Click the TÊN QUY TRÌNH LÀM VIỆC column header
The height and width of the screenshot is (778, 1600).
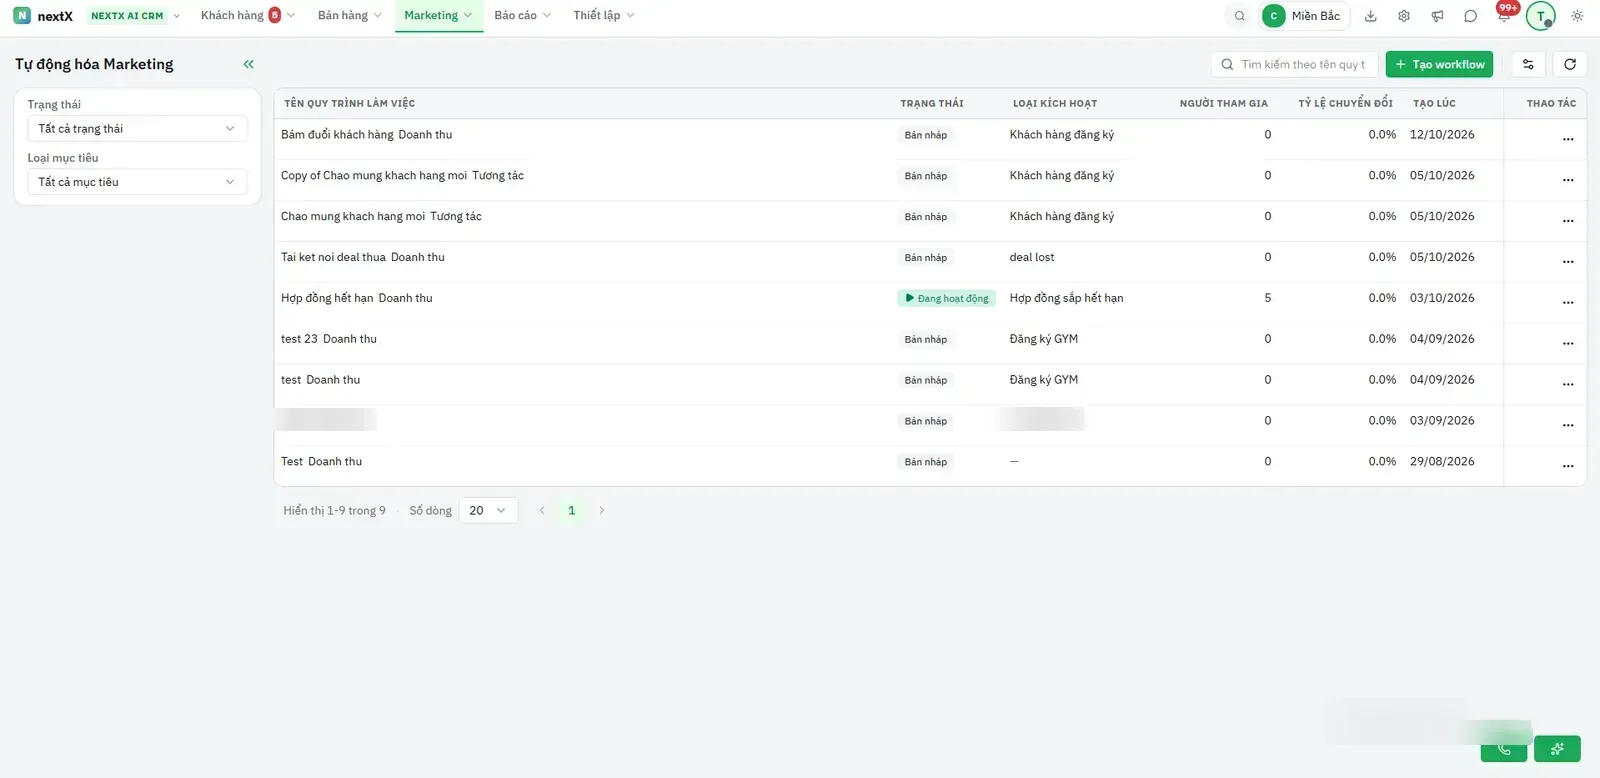coord(349,103)
